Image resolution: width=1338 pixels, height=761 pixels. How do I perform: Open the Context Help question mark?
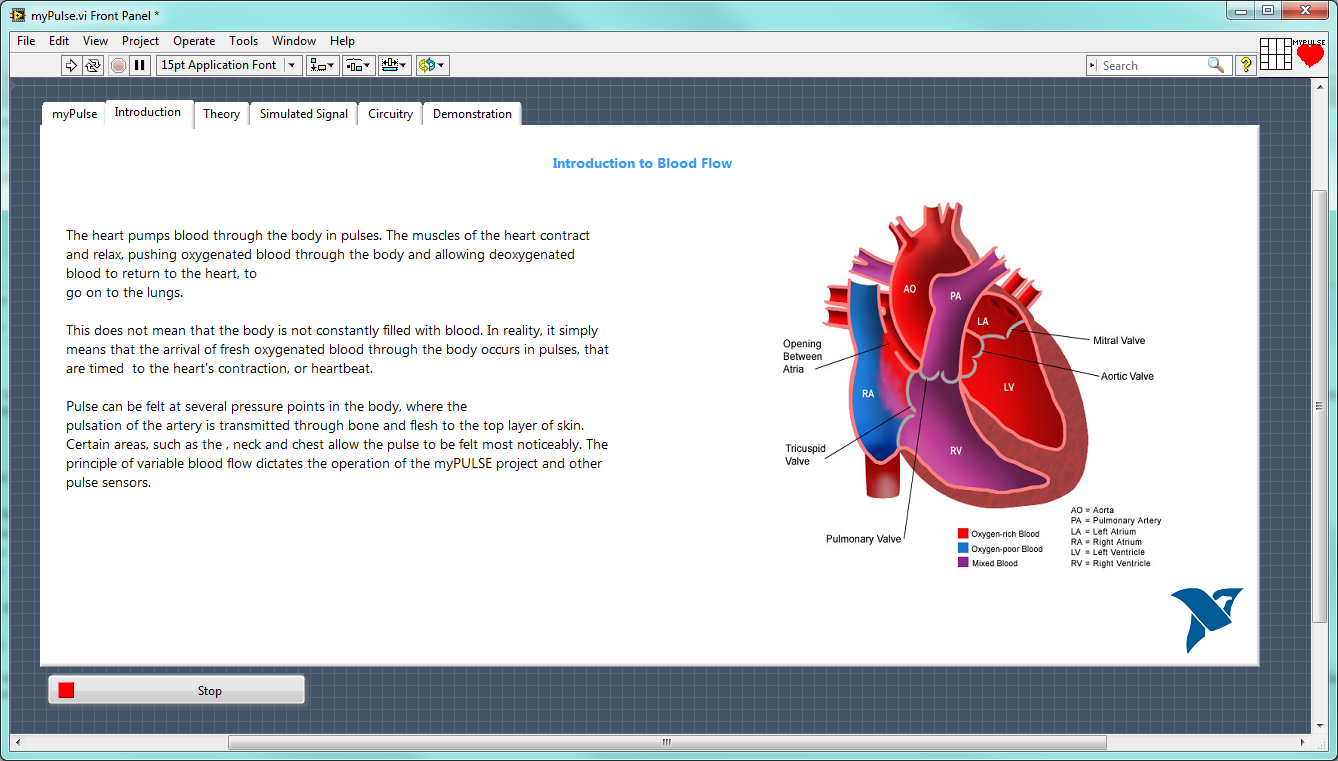tap(1245, 65)
